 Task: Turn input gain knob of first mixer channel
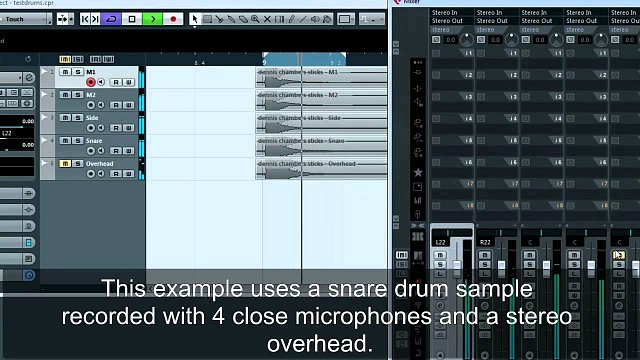[467, 40]
